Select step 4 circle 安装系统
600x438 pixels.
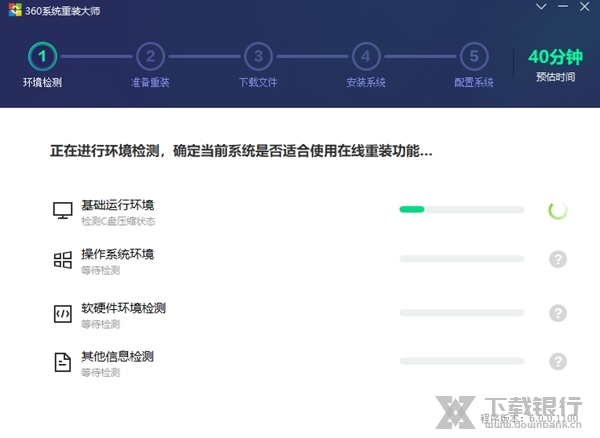(x=366, y=56)
